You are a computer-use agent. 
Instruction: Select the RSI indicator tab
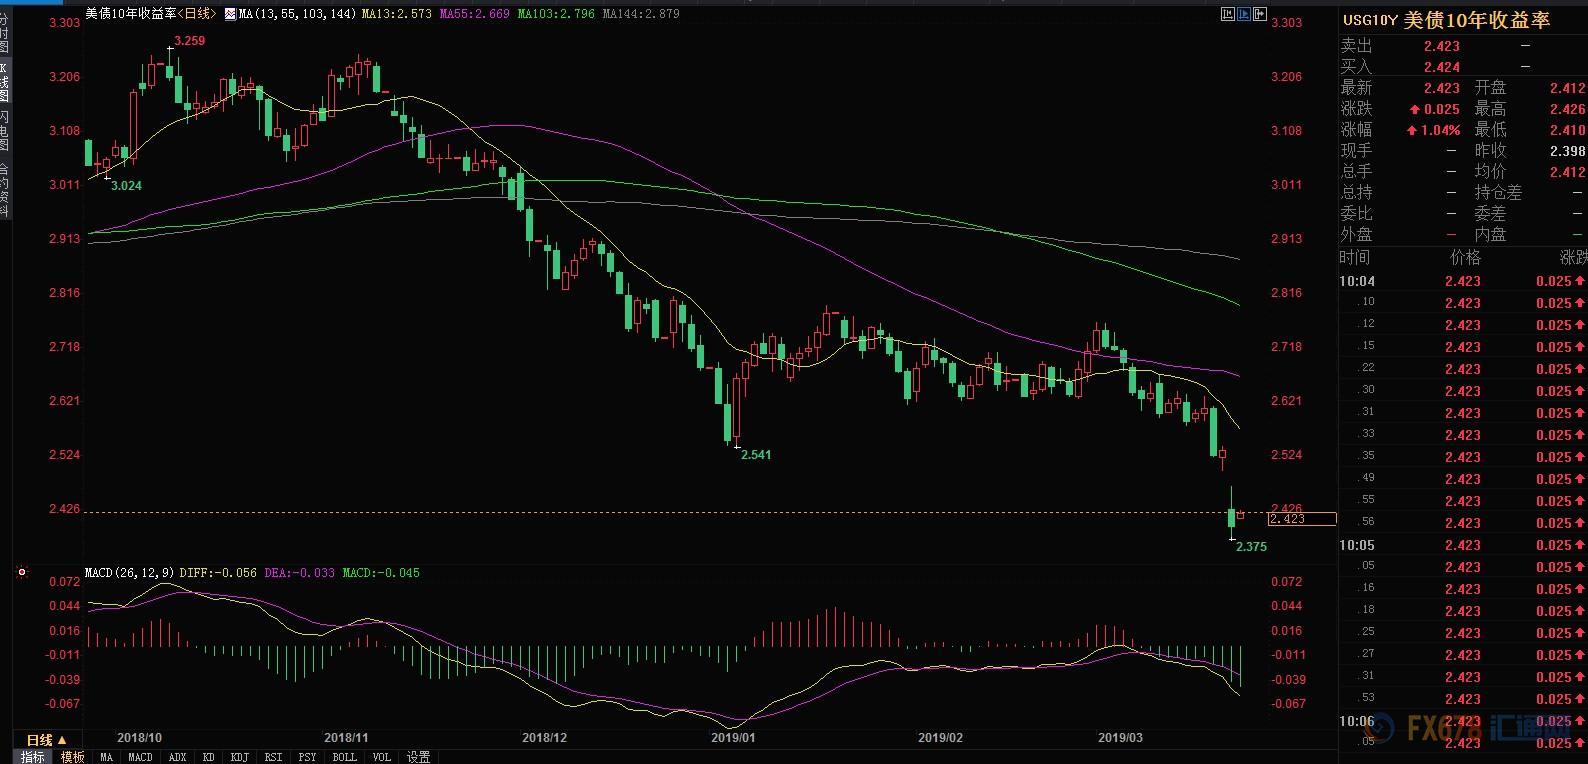273,757
